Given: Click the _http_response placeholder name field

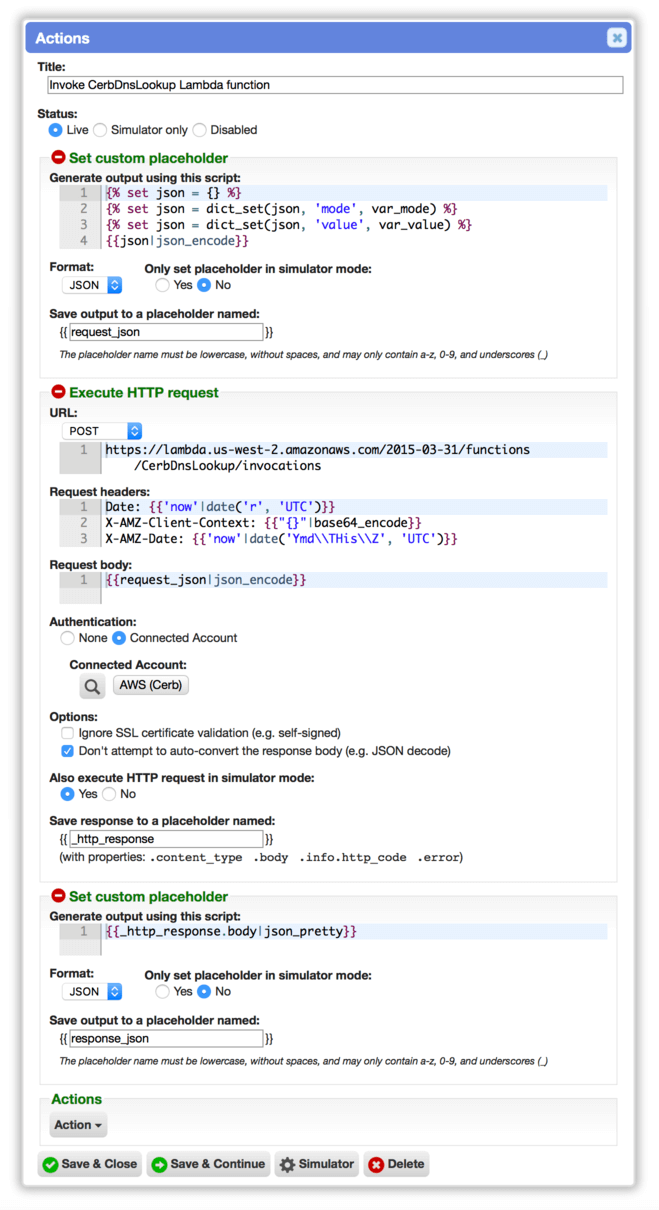Looking at the screenshot, I should tap(166, 839).
